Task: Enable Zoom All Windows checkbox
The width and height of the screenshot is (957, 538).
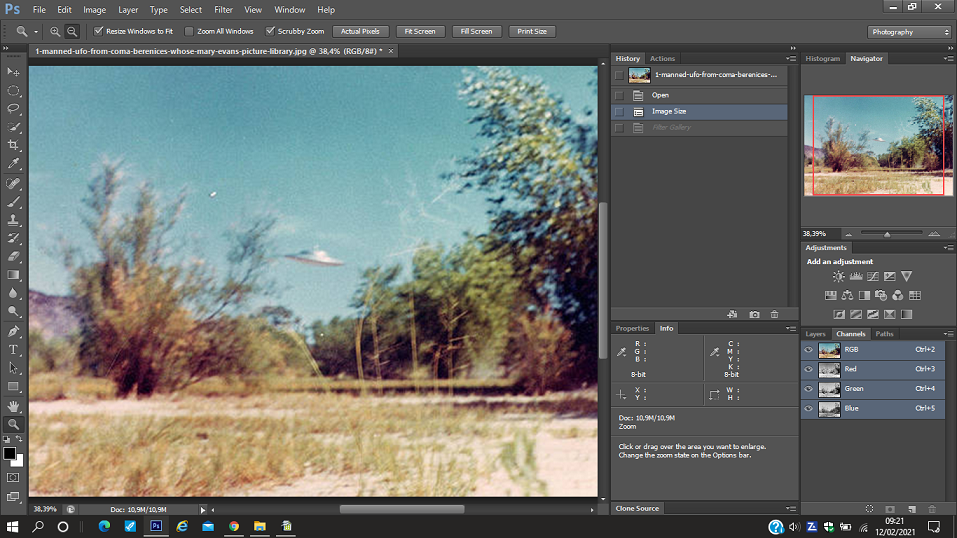Action: [190, 32]
